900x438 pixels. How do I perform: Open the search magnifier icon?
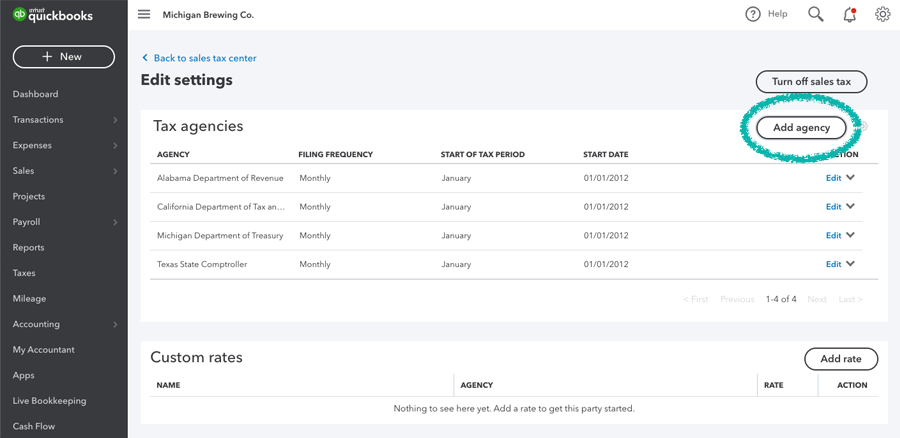coord(816,14)
